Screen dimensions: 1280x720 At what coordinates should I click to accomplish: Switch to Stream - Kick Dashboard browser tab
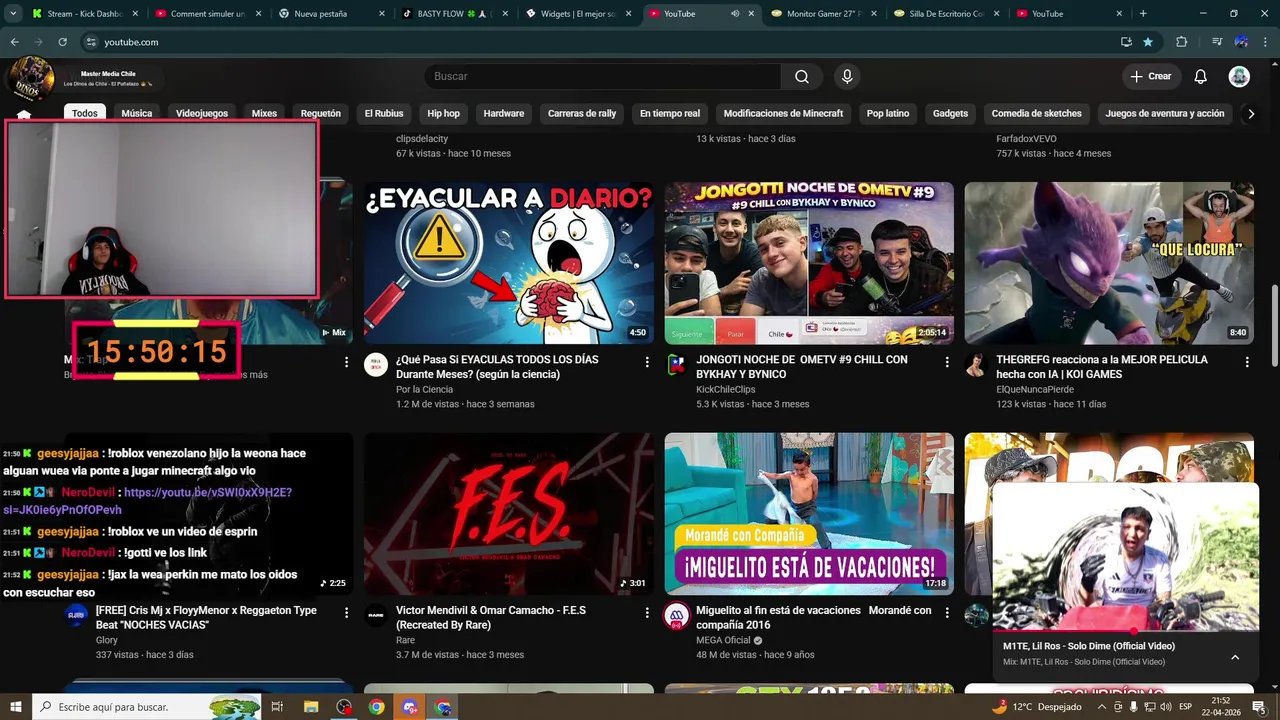pos(87,14)
